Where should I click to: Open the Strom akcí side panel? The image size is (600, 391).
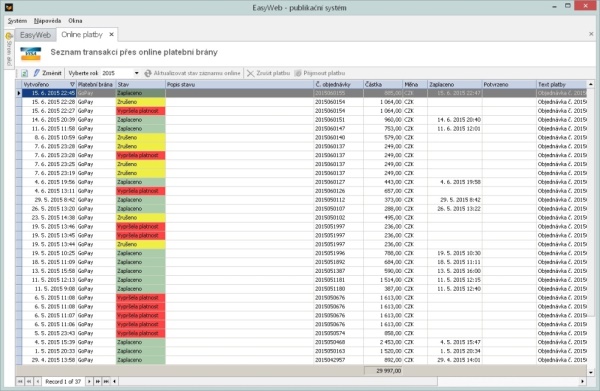click(x=9, y=50)
